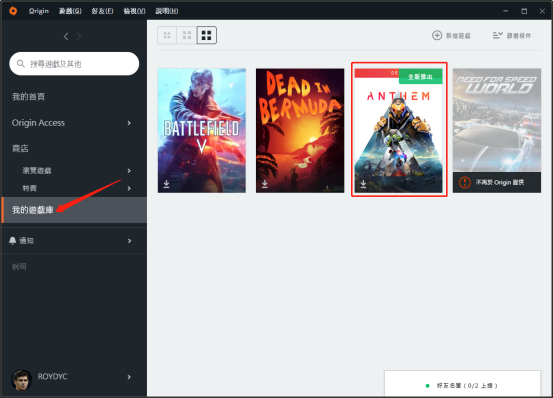553x398 pixels.
Task: Switch to medium tile view
Action: [x=187, y=35]
